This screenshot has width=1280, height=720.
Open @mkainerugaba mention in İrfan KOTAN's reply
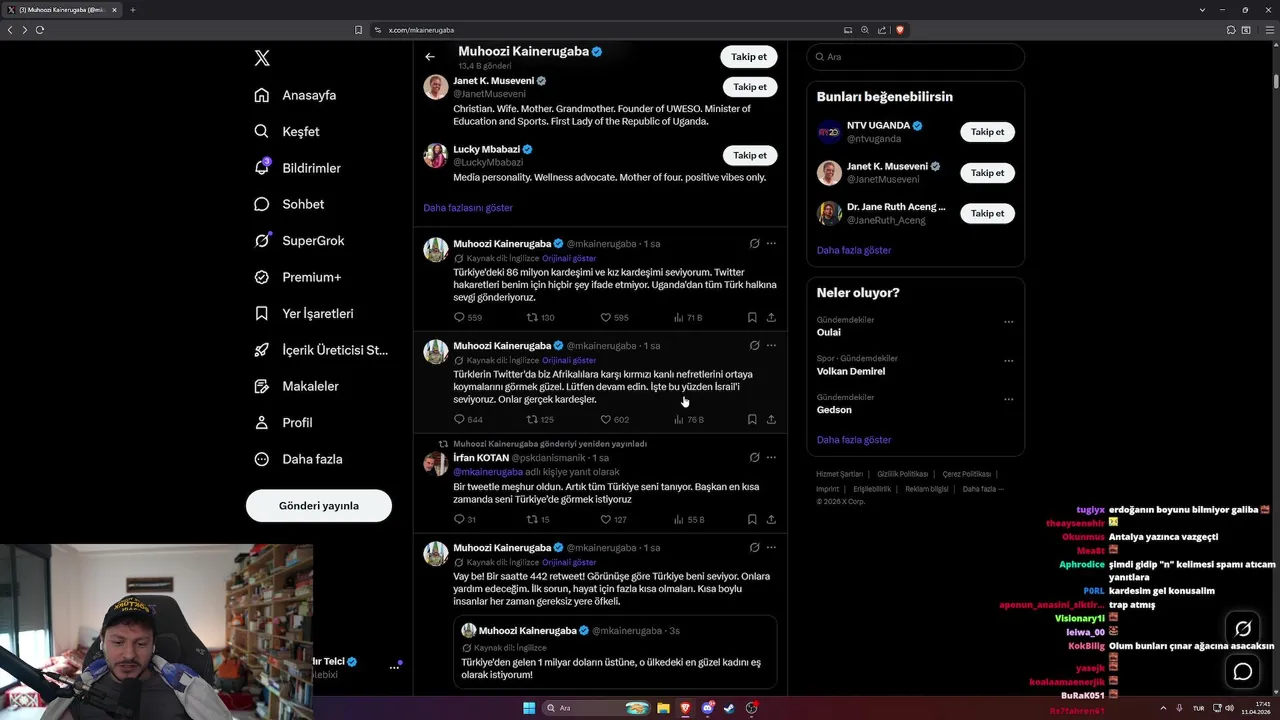pos(488,472)
